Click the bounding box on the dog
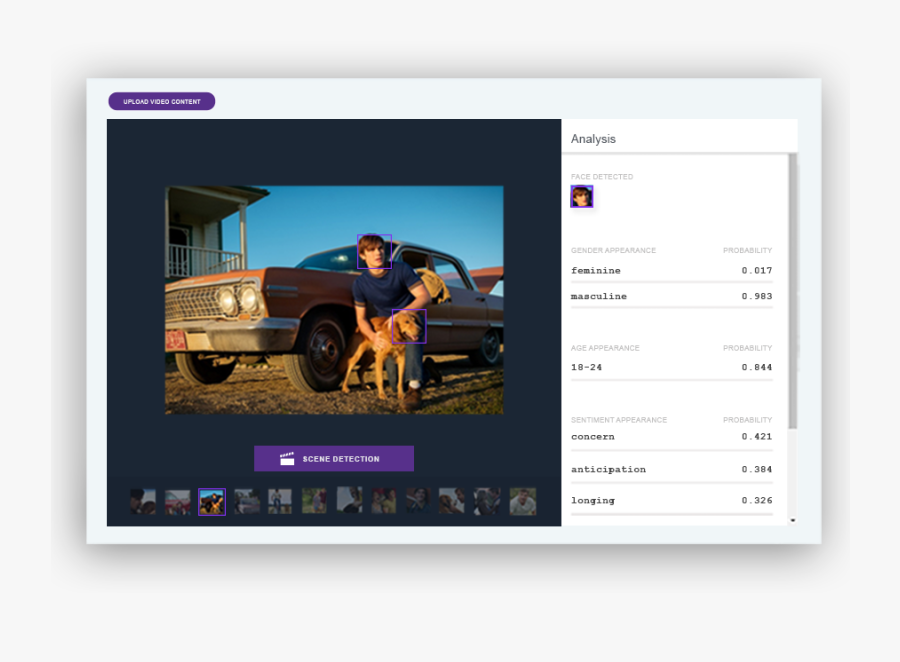This screenshot has height=662, width=900. click(x=408, y=326)
